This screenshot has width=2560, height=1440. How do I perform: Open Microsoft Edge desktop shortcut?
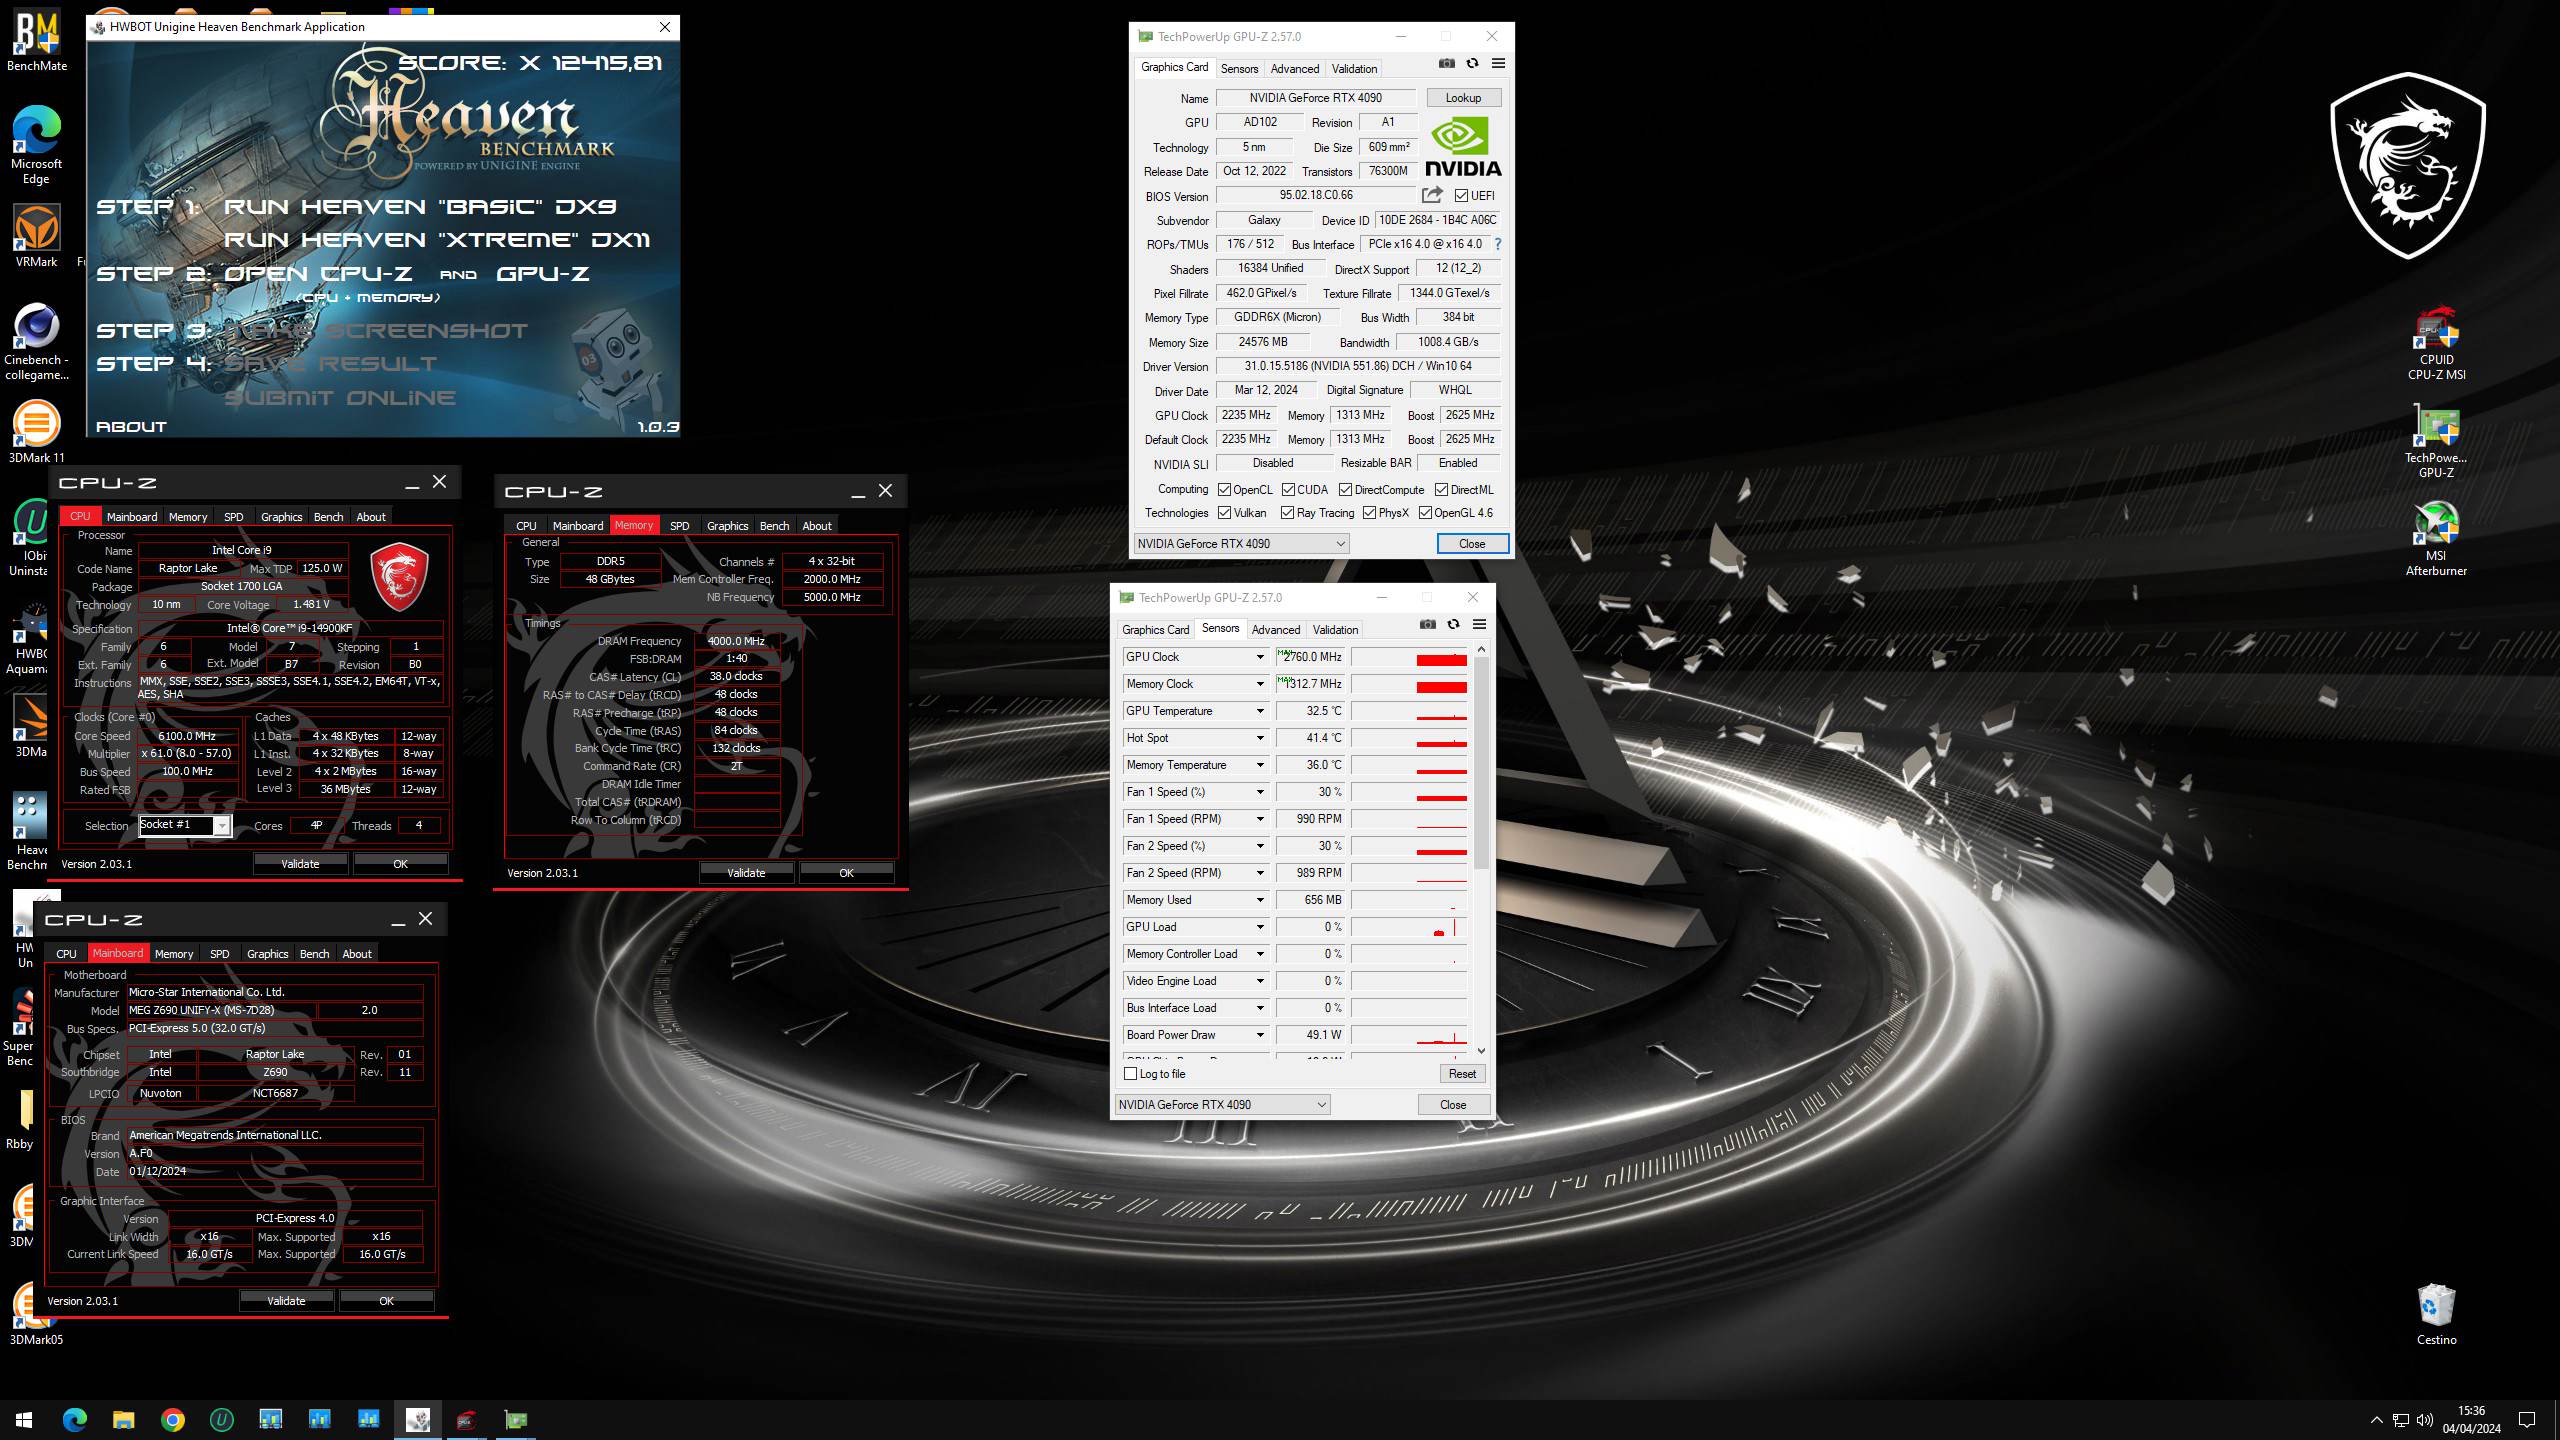[x=37, y=145]
